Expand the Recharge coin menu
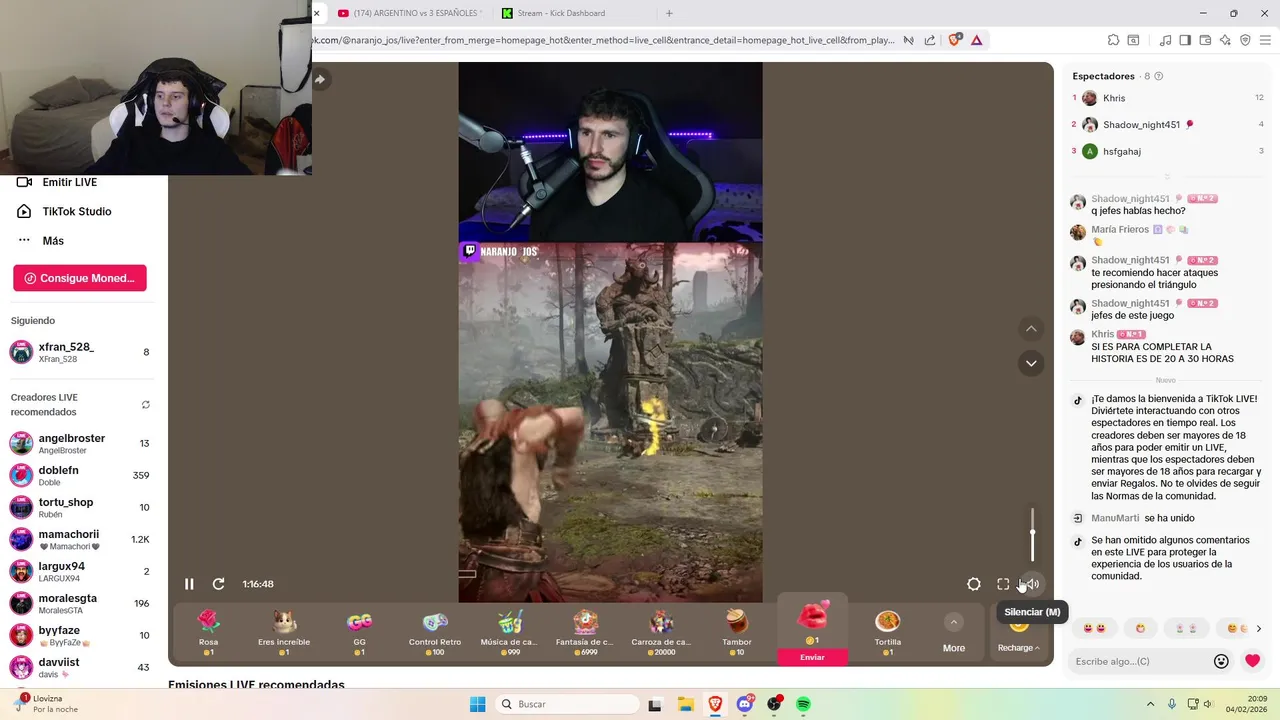 click(x=1019, y=647)
